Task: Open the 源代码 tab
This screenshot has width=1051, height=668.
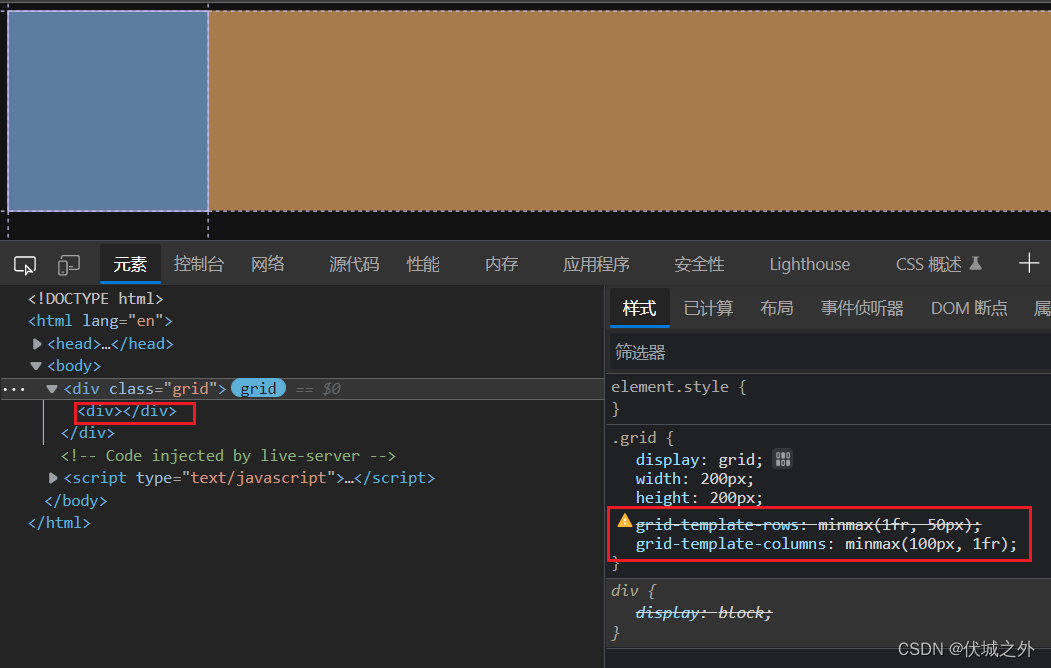Action: click(354, 264)
